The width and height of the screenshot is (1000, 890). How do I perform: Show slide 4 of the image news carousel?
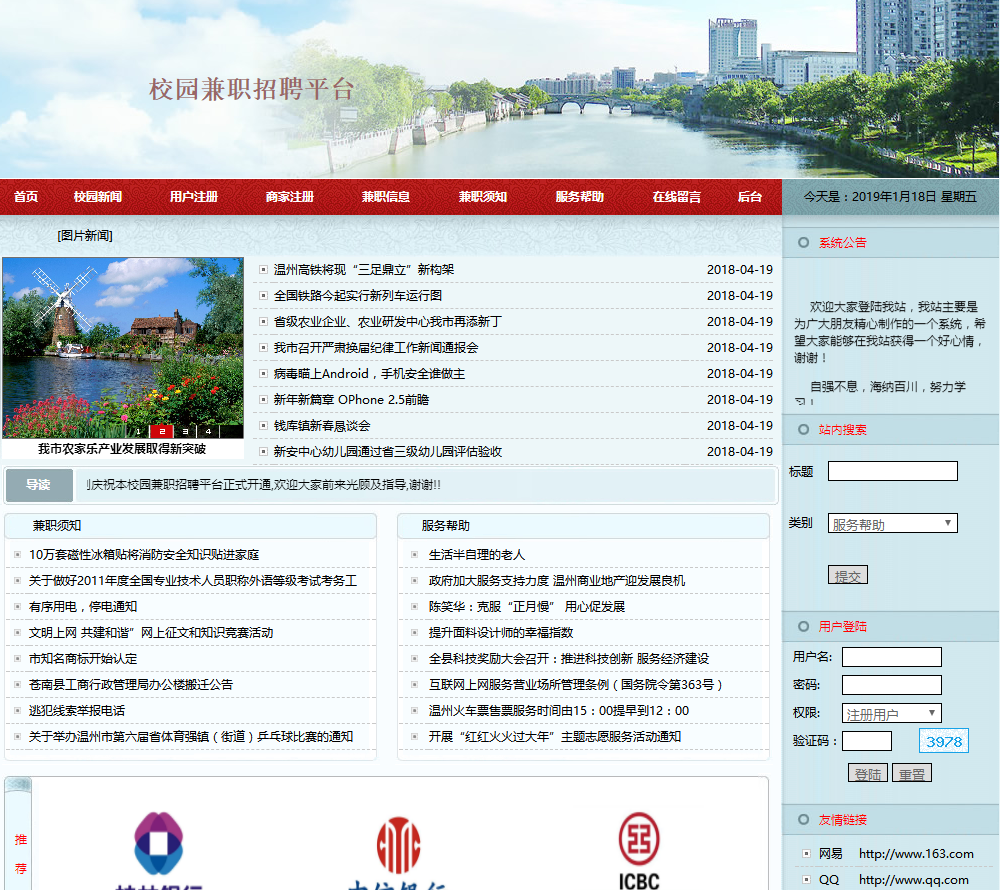coord(208,432)
